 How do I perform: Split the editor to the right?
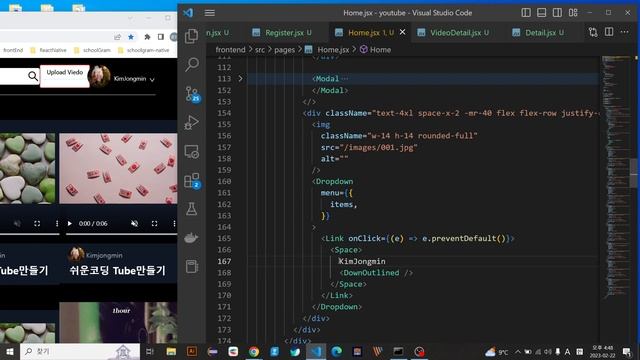pyautogui.click(x=609, y=32)
